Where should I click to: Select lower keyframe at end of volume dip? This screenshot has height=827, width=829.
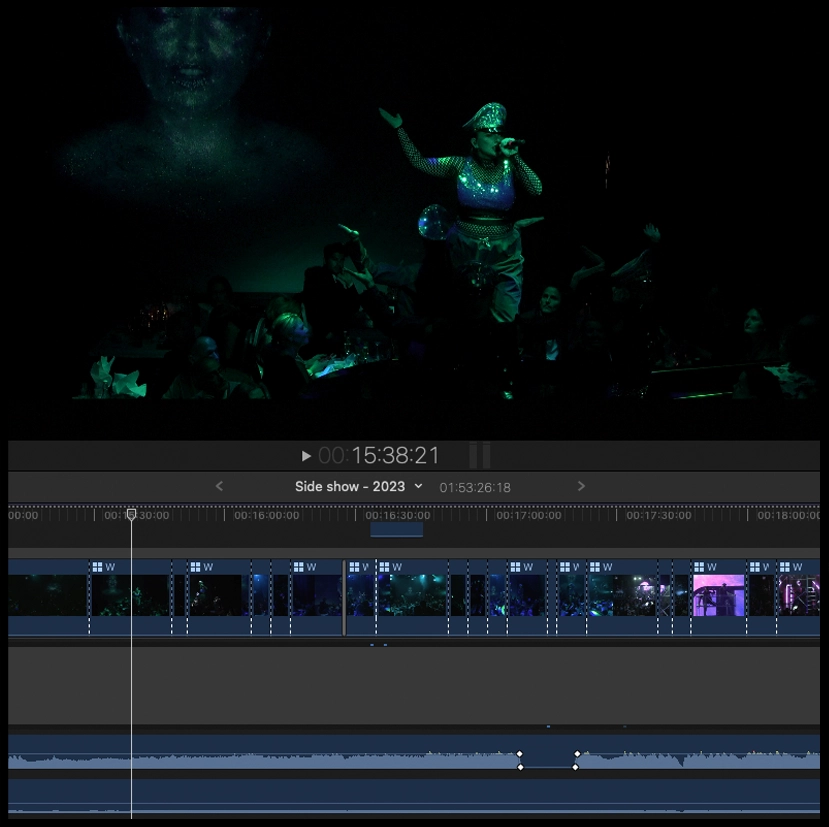tap(575, 767)
